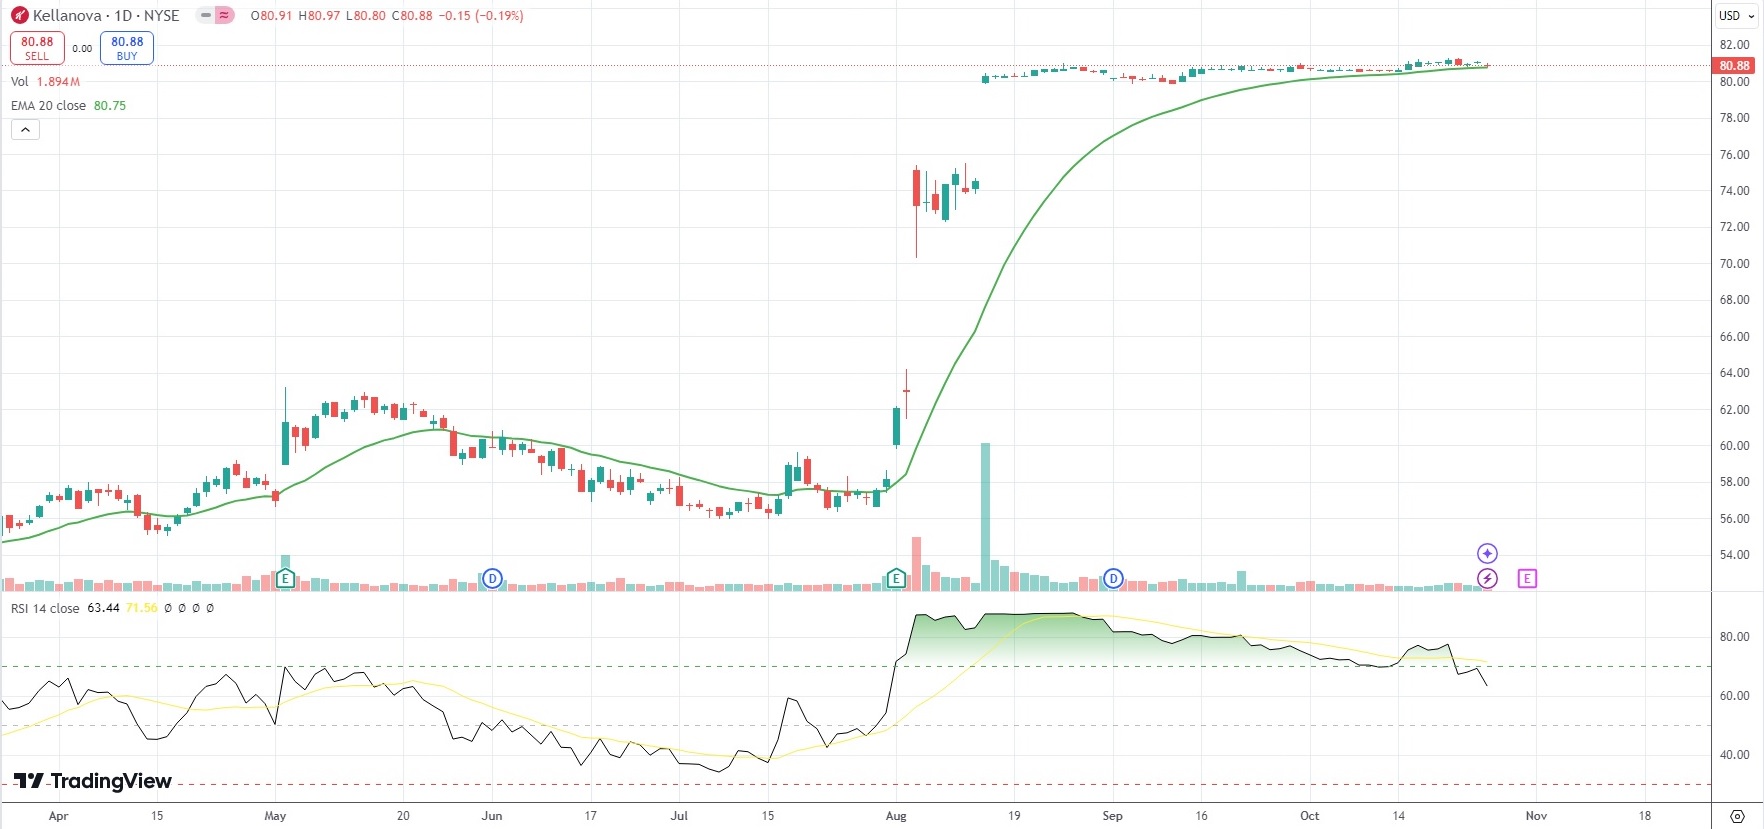Click the 76.00 price axis label
1764x829 pixels.
coord(1734,155)
